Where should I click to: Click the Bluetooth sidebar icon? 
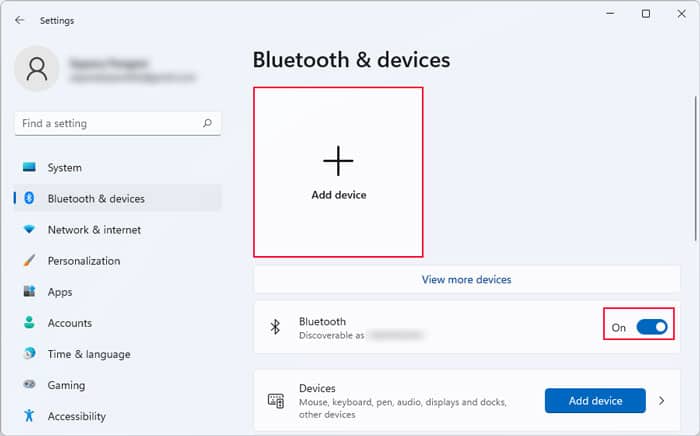[29, 198]
